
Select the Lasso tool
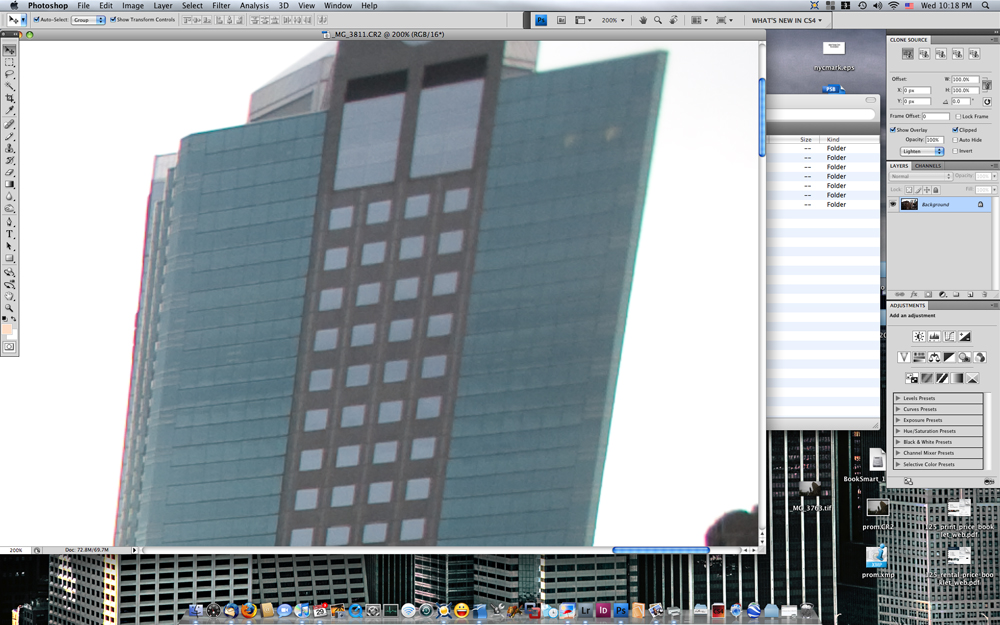coord(10,74)
